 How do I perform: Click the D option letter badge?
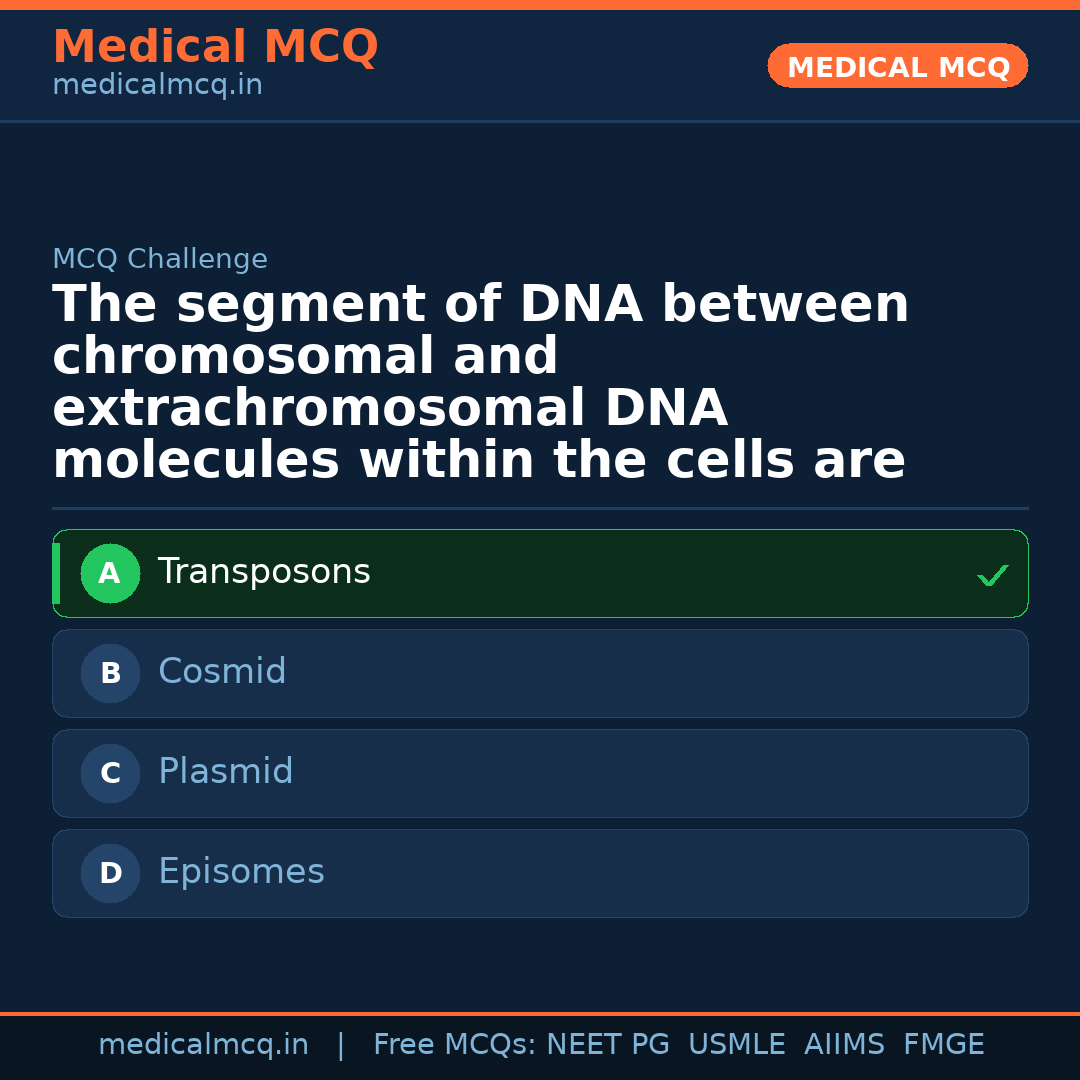click(110, 874)
